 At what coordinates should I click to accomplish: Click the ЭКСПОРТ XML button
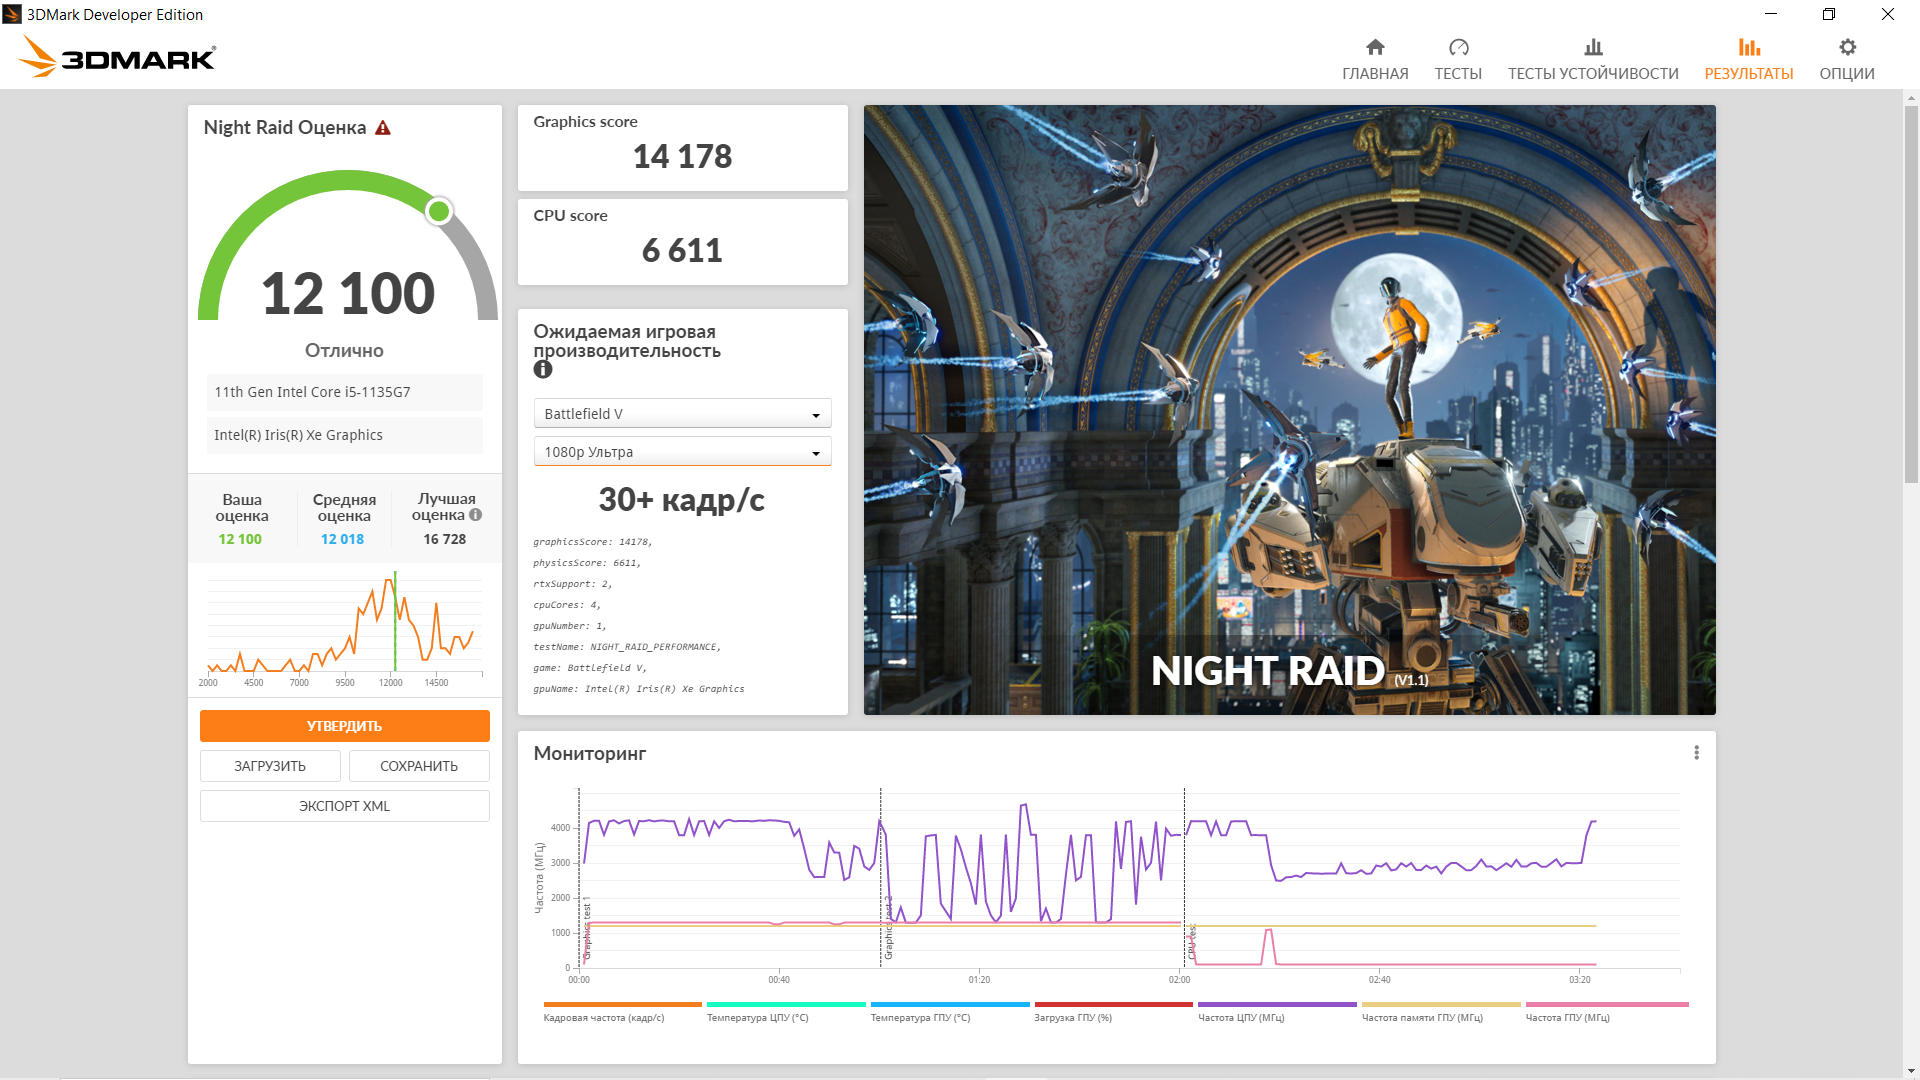tap(345, 806)
